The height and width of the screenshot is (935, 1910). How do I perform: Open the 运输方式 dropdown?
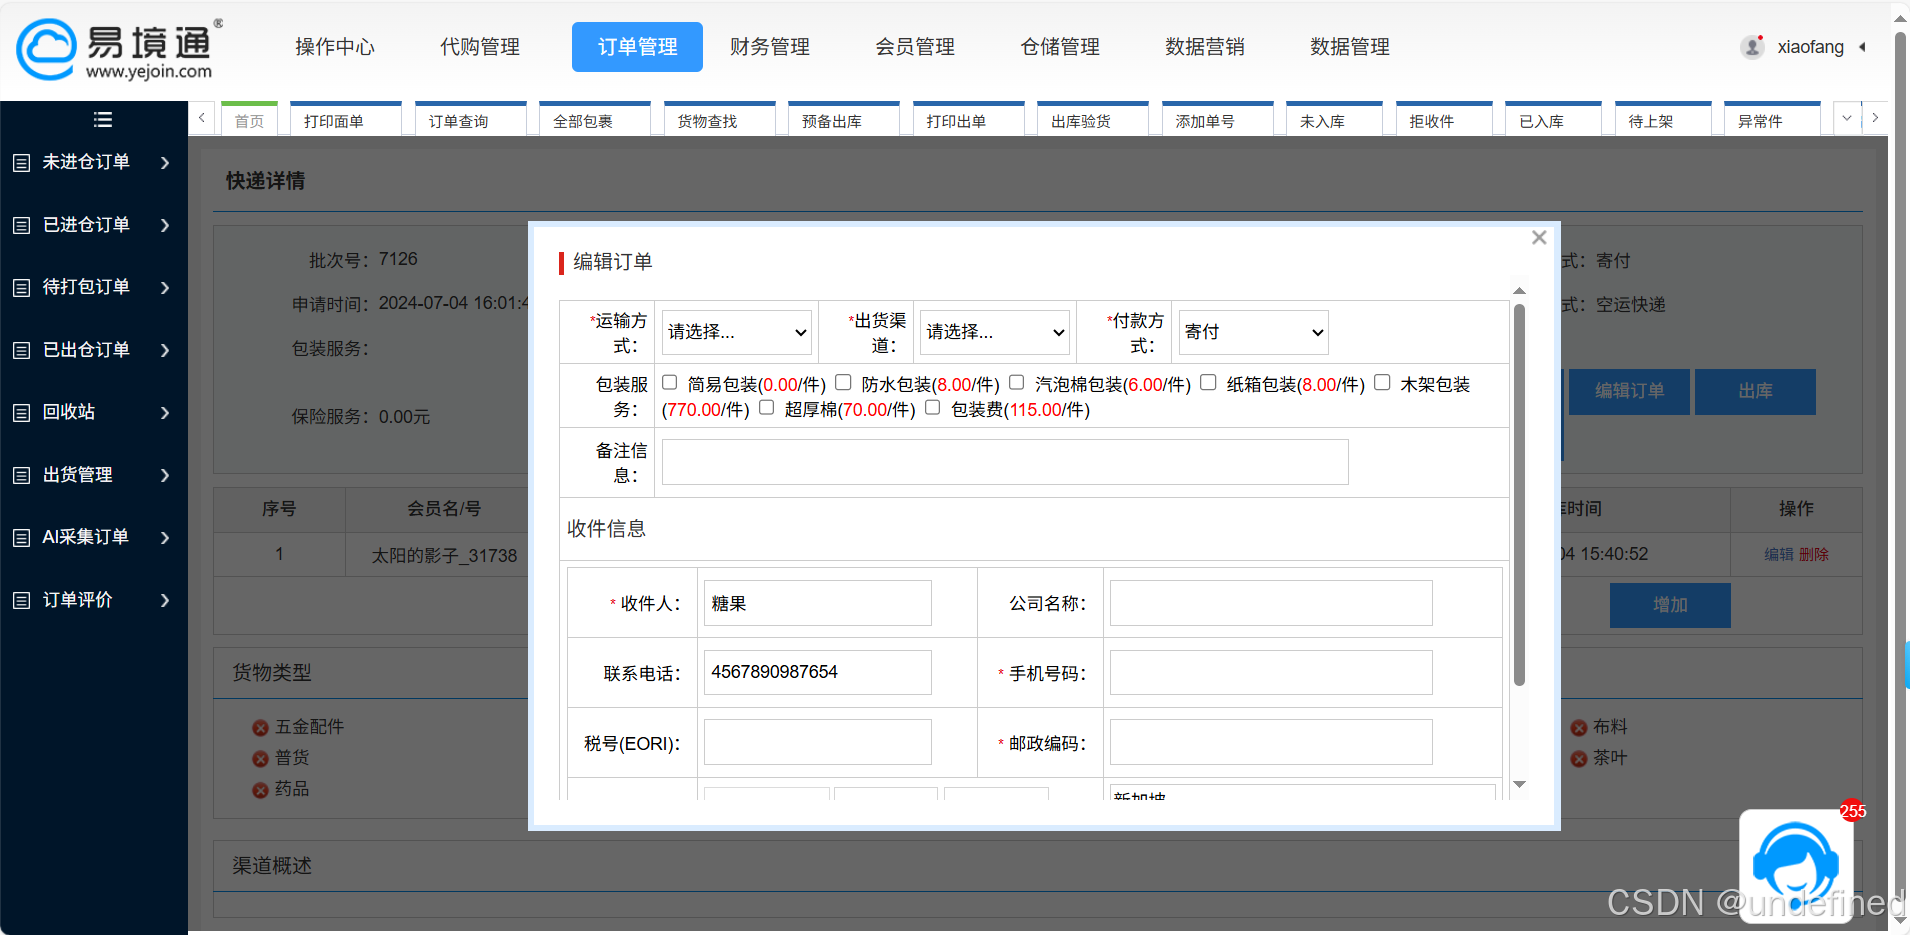737,332
